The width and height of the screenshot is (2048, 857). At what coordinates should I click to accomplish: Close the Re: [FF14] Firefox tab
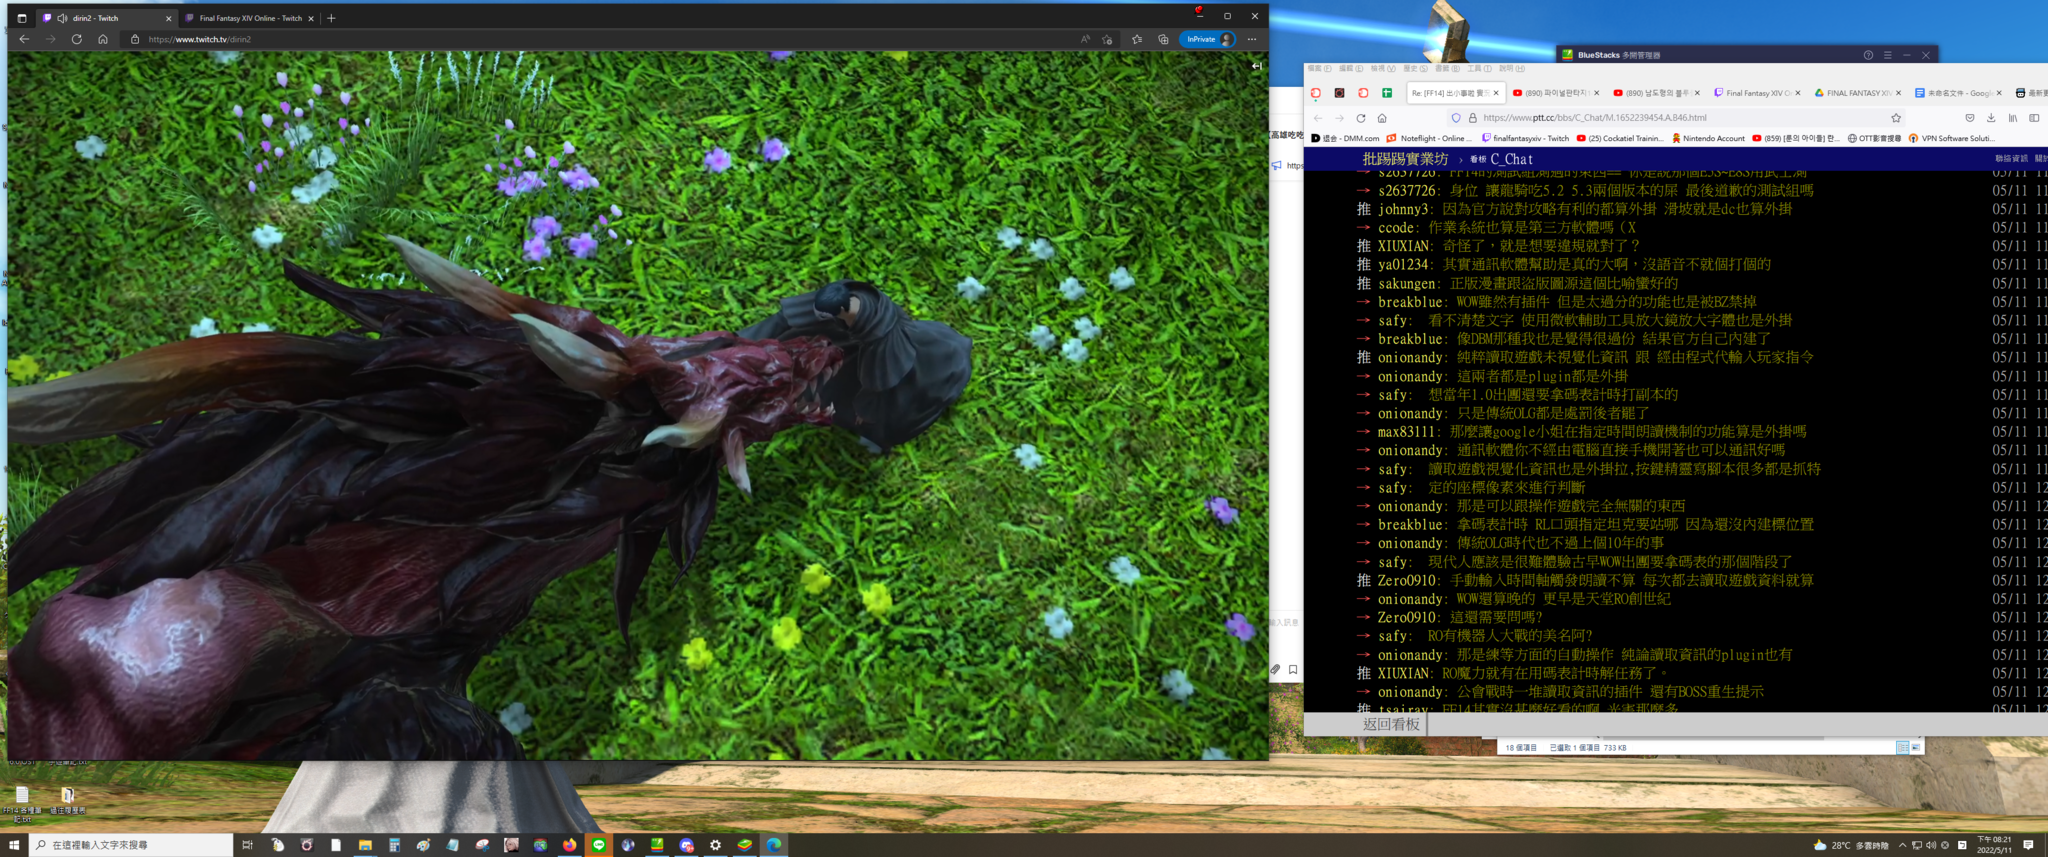tap(1496, 93)
